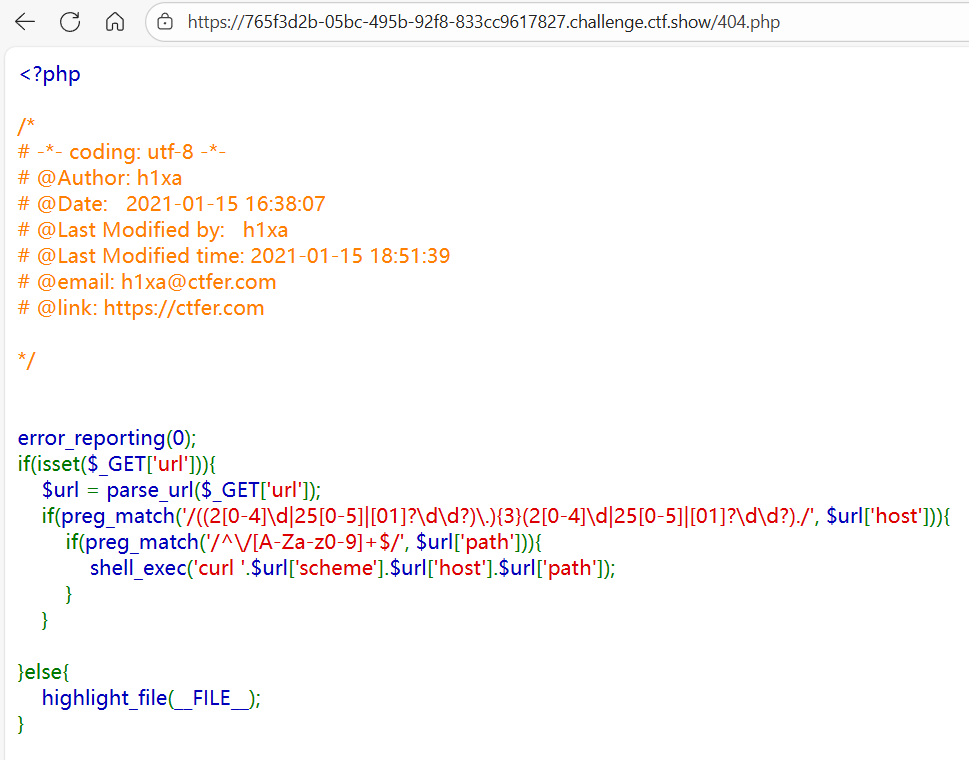This screenshot has height=760, width=969.
Task: Click the "if(isset($_GET['url'])){" line
Action: pos(117,464)
